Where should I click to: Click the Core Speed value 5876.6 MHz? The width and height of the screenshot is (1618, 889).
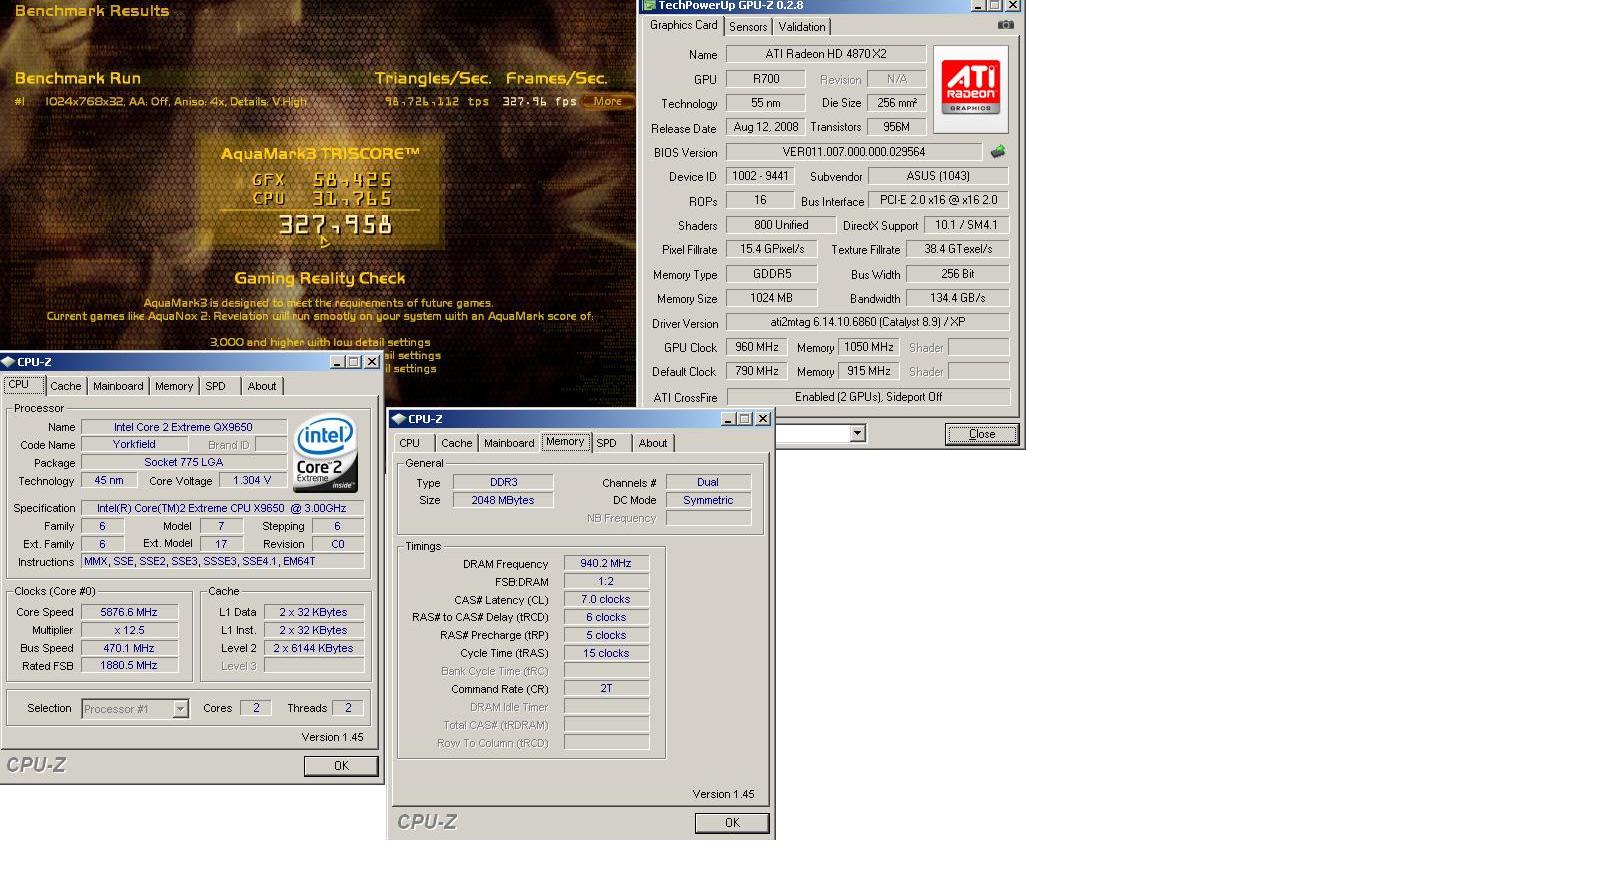click(129, 612)
